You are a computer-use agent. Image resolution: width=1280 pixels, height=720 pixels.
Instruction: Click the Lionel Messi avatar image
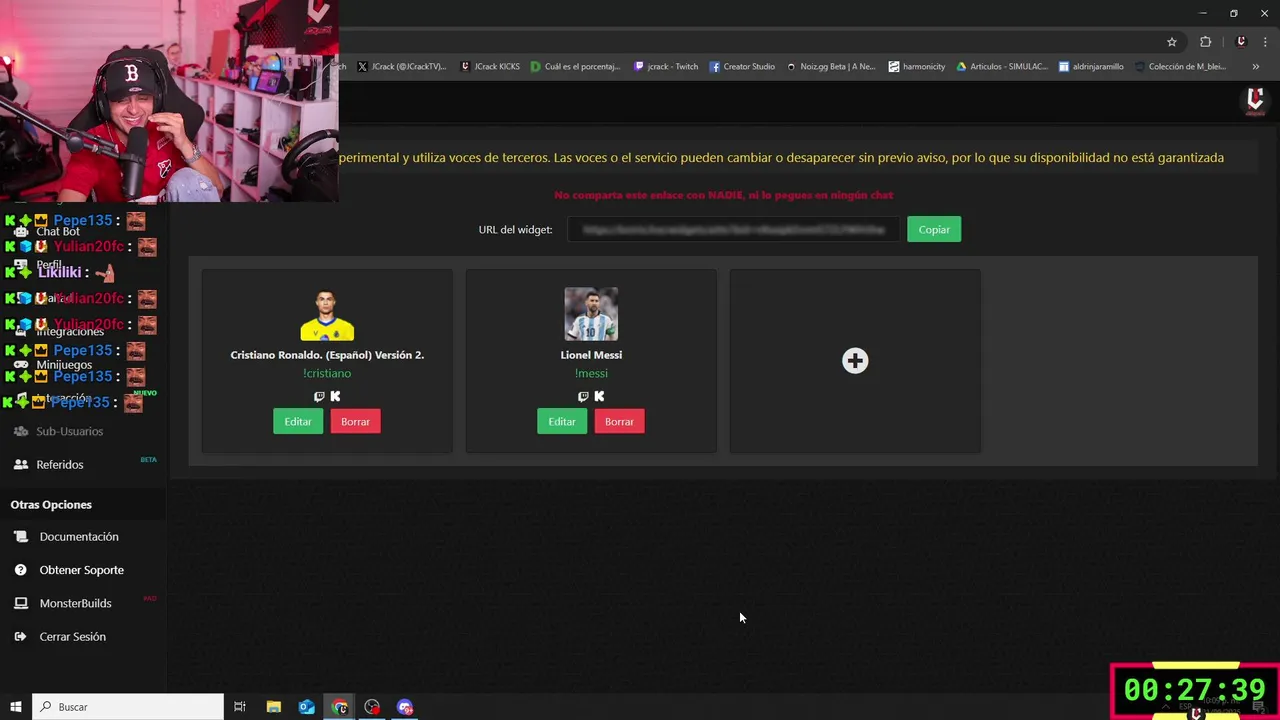tap(591, 314)
